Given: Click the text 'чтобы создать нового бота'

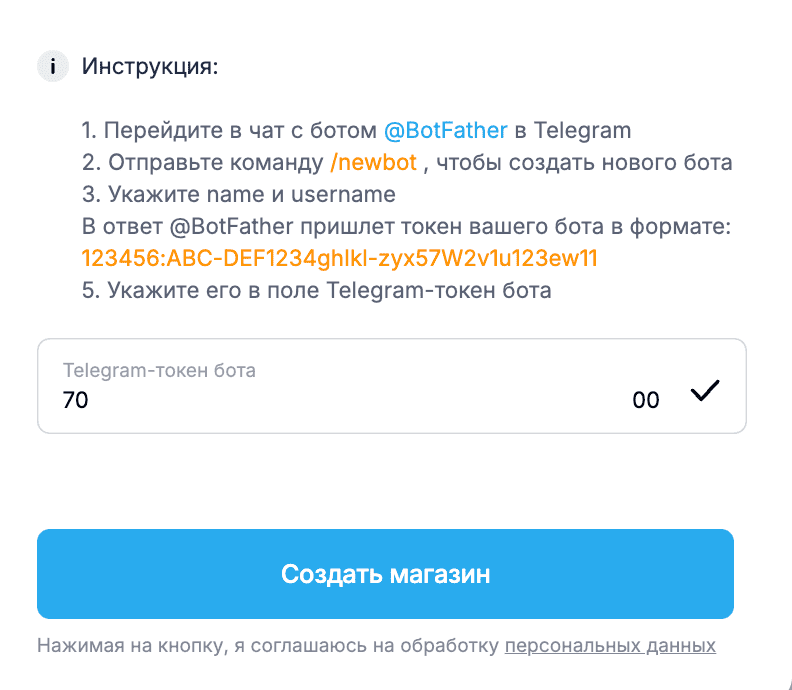Looking at the screenshot, I should pyautogui.click(x=584, y=163).
